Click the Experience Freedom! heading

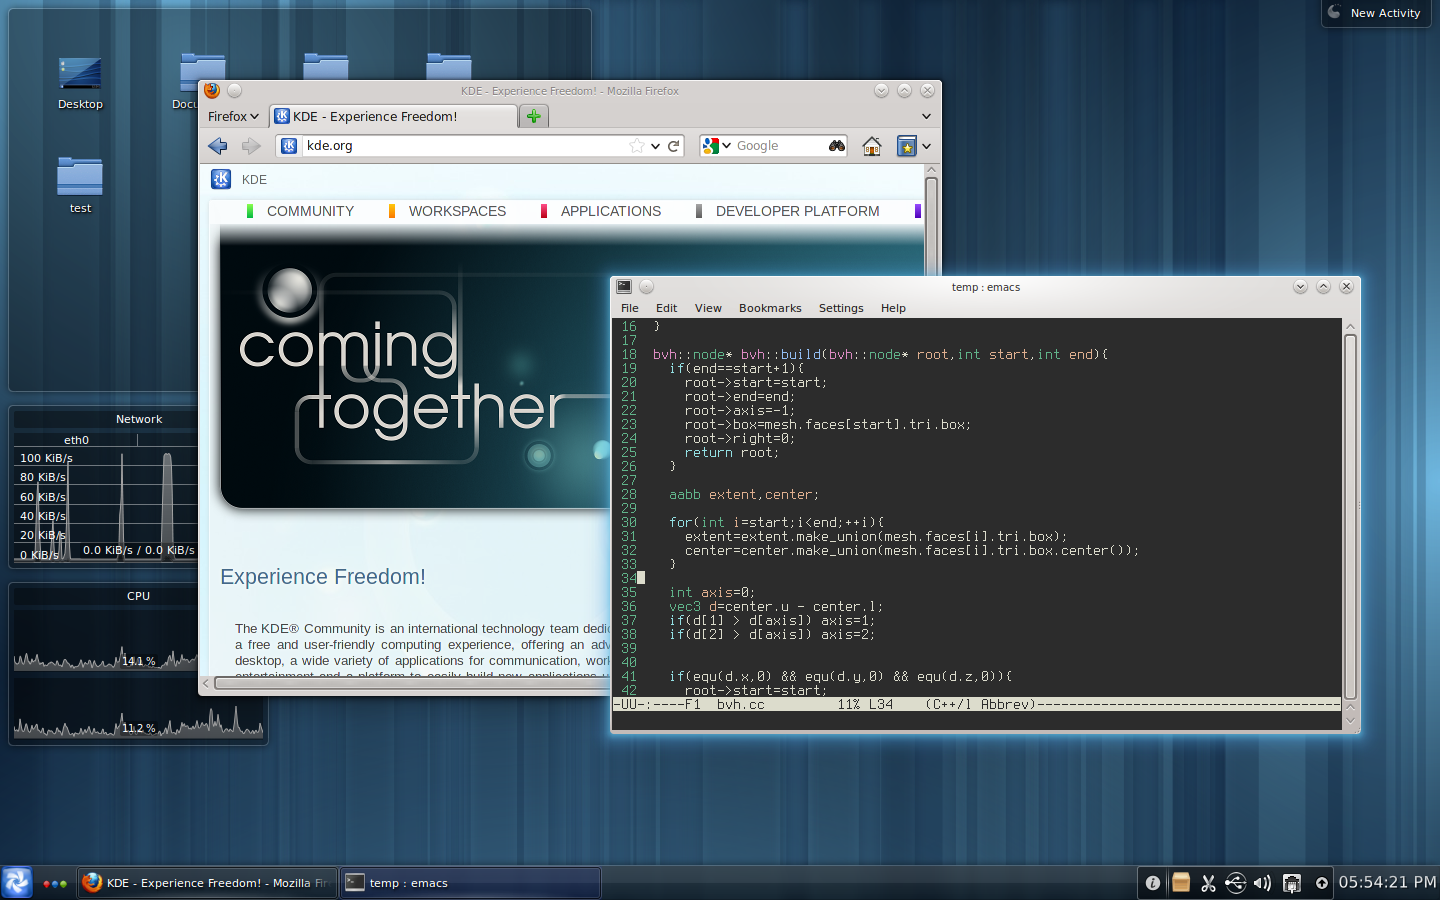(x=323, y=577)
